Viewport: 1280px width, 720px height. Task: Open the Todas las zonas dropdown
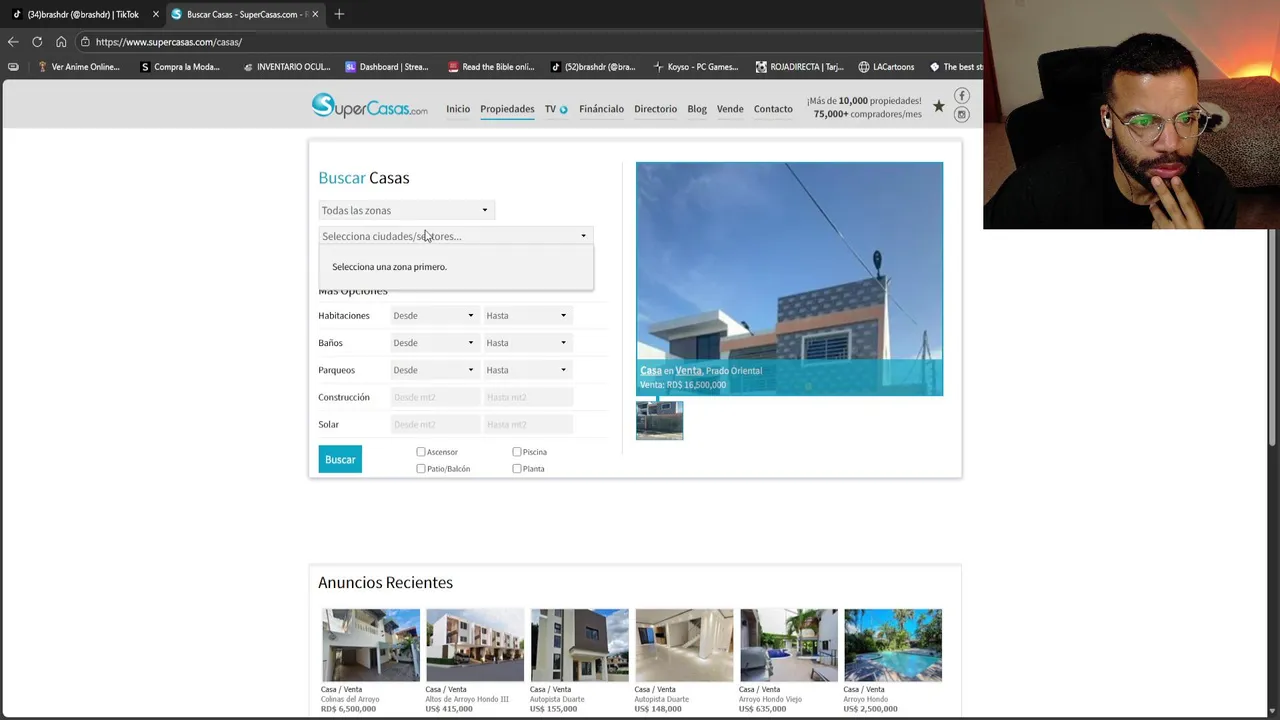pyautogui.click(x=405, y=210)
